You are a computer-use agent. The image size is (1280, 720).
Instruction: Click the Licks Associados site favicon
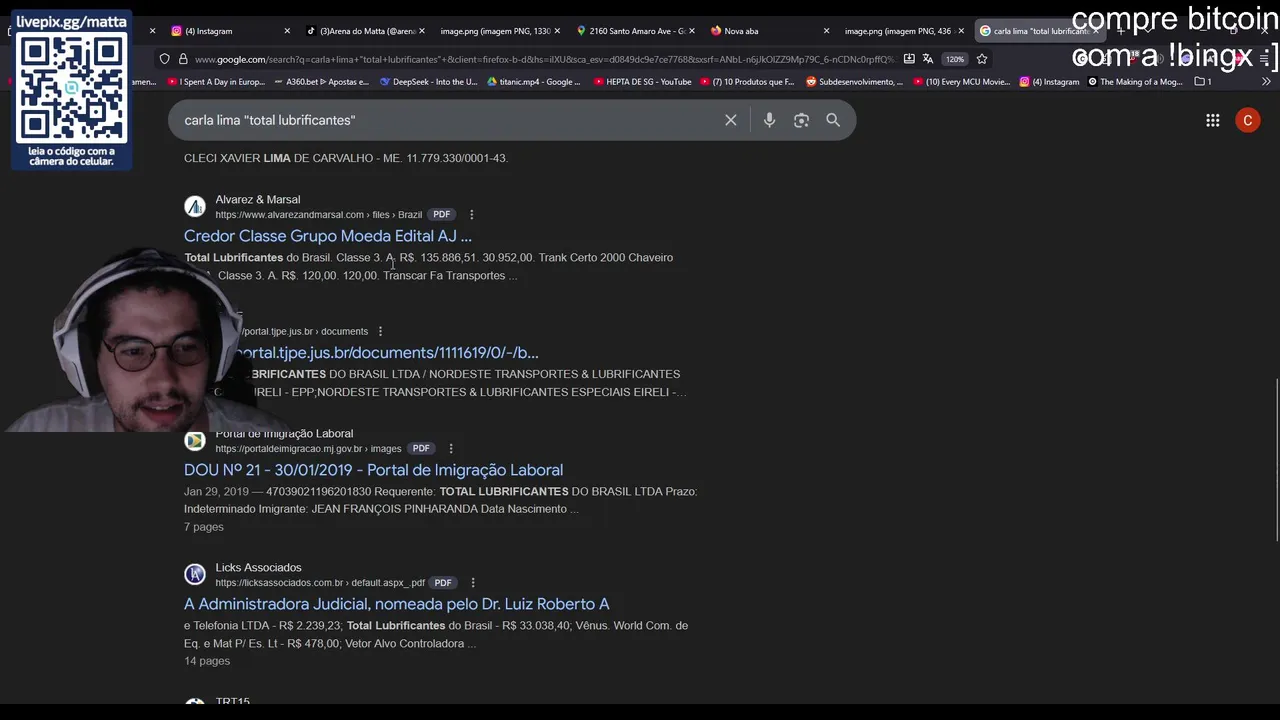pos(195,574)
